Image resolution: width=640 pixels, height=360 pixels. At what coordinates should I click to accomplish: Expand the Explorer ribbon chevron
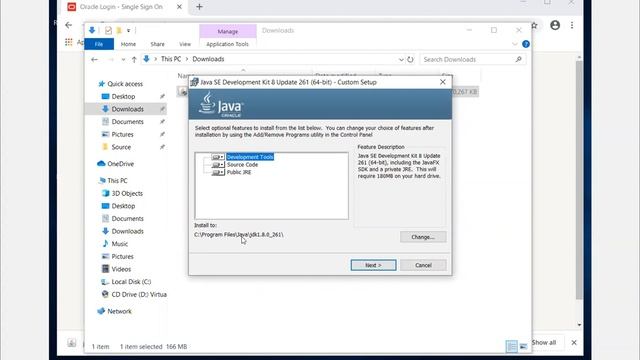(515, 44)
